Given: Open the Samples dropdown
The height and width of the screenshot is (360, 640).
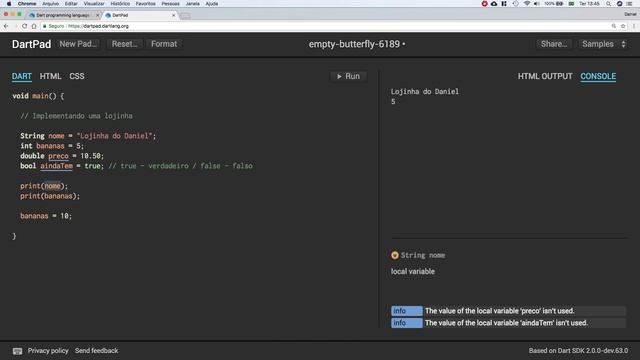Looking at the screenshot, I should [603, 44].
